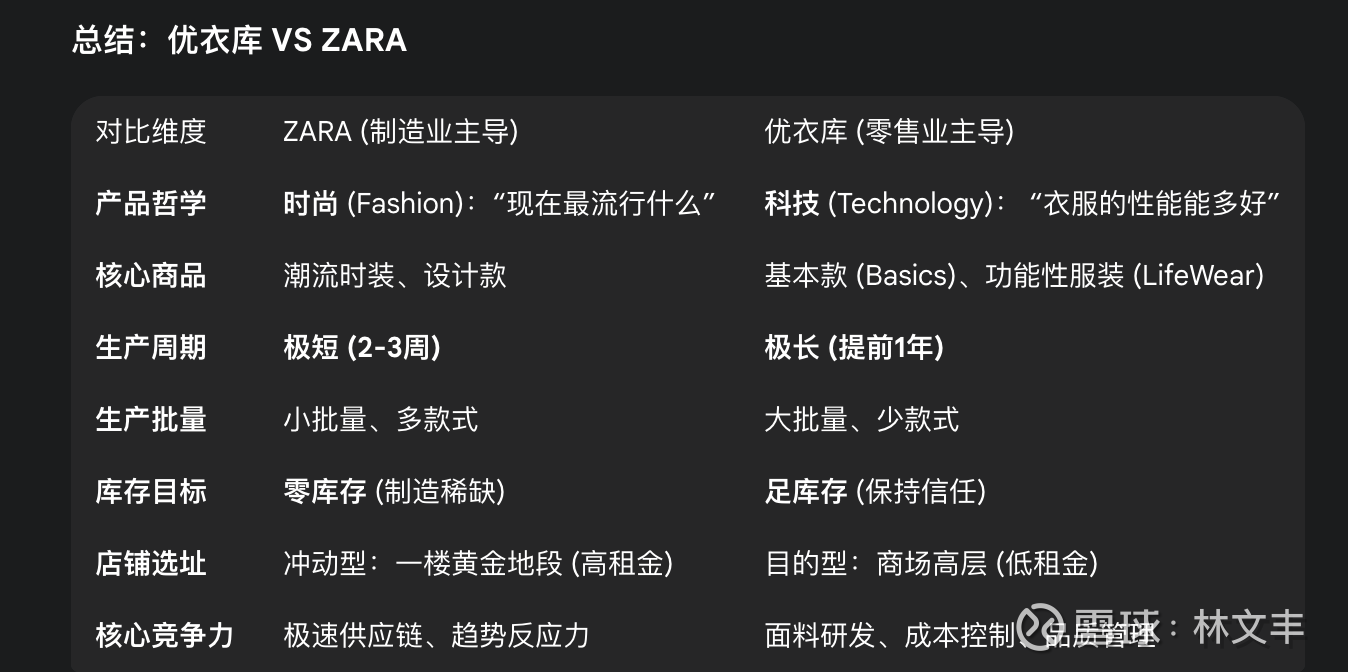
Task: Click the 库存目标 row label
Action: (151, 491)
